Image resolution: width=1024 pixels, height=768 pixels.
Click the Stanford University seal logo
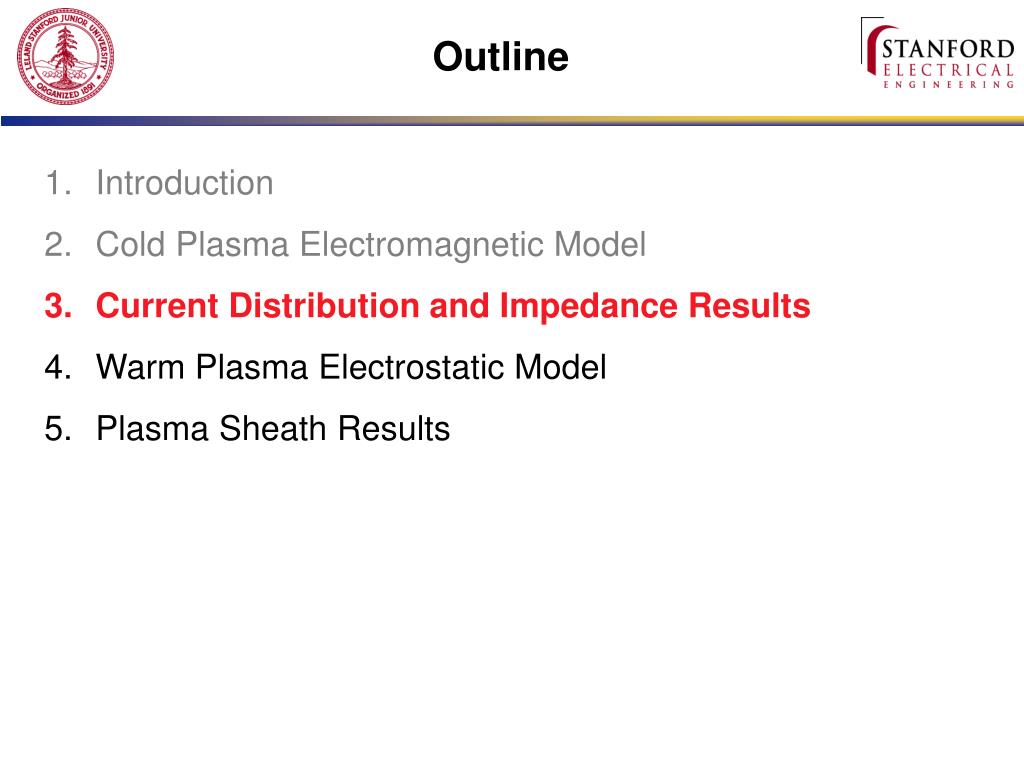[65, 57]
